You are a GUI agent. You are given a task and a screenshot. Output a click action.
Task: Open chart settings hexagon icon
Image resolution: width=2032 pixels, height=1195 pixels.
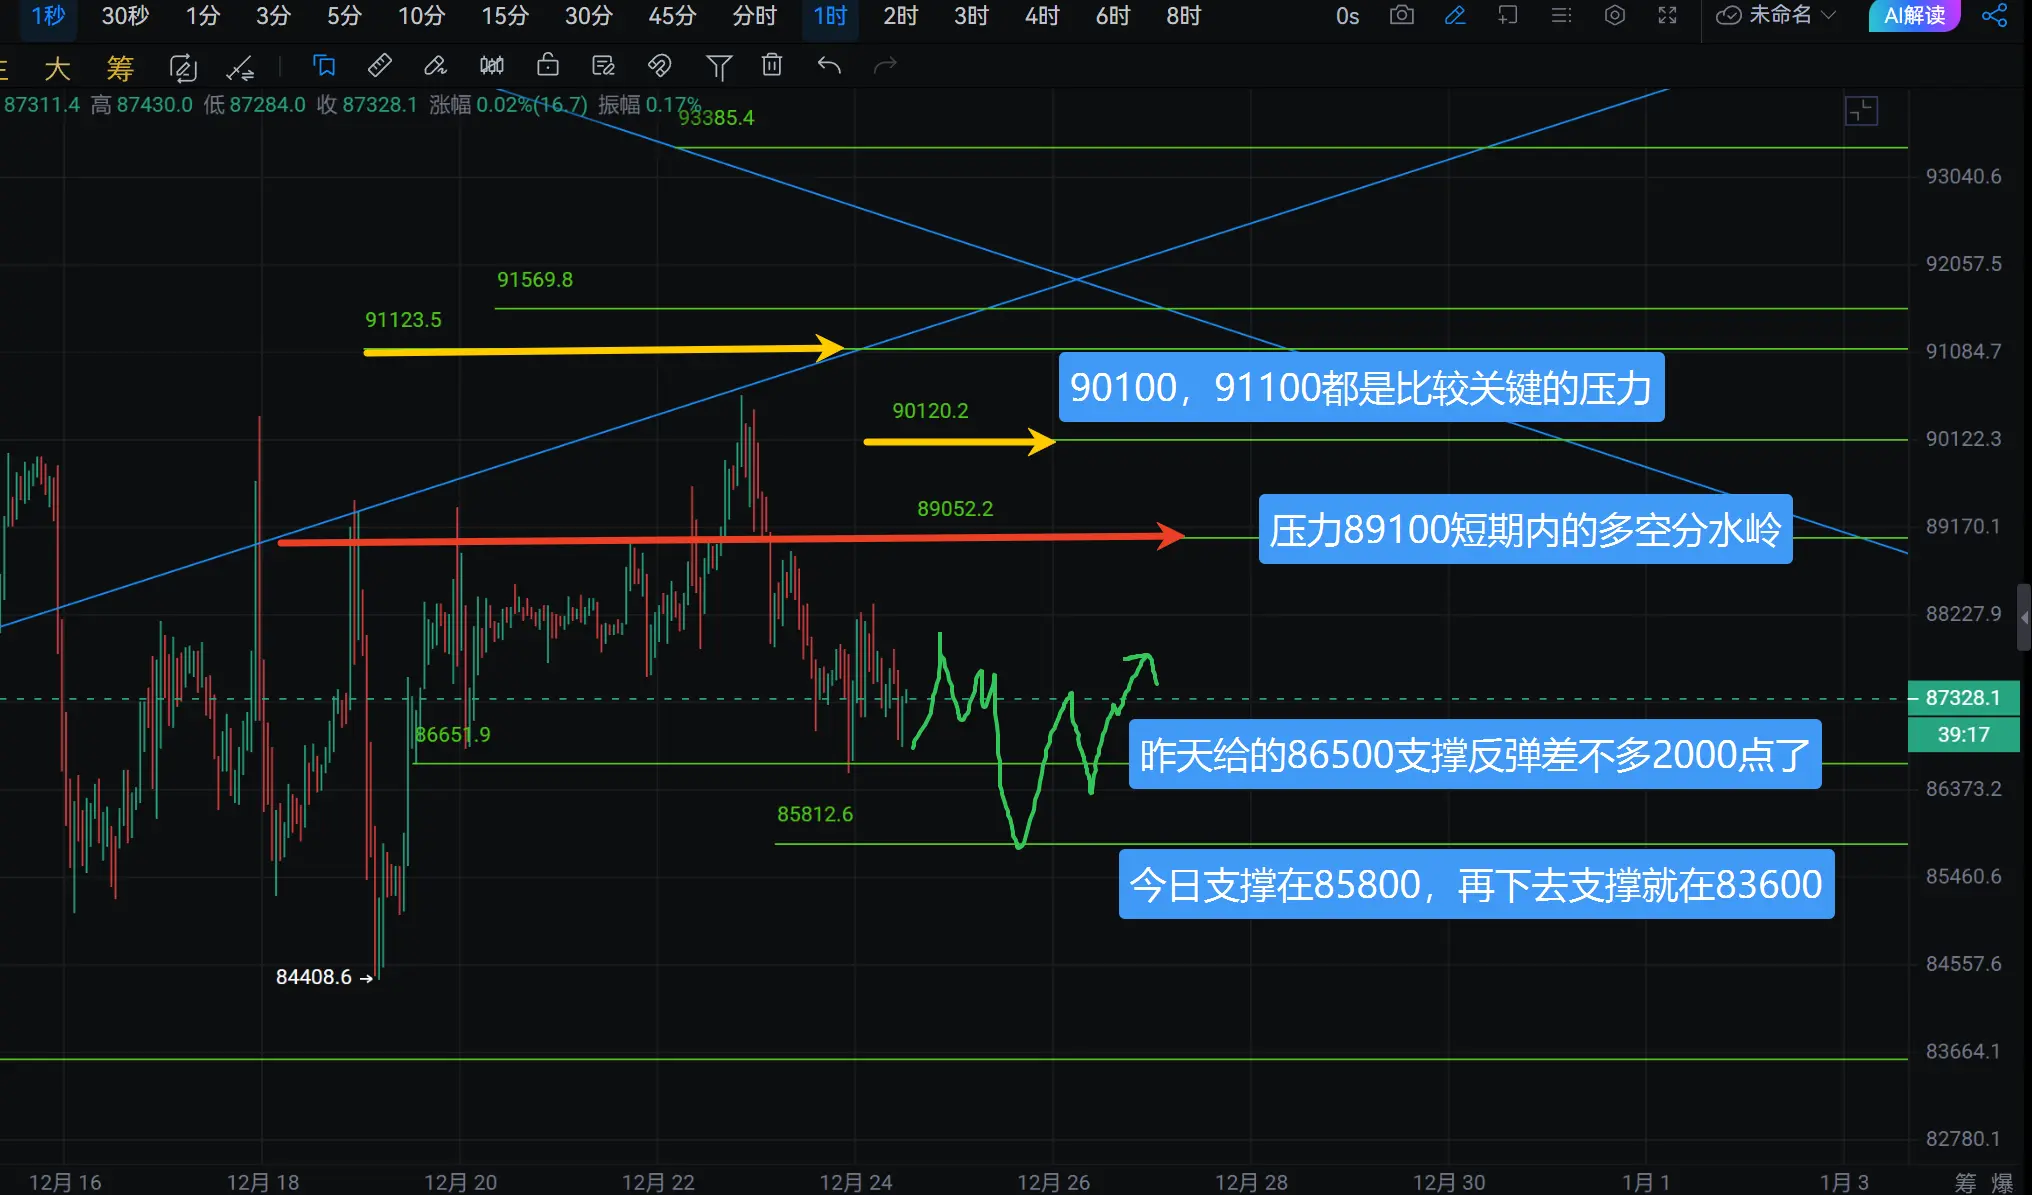coord(1614,15)
